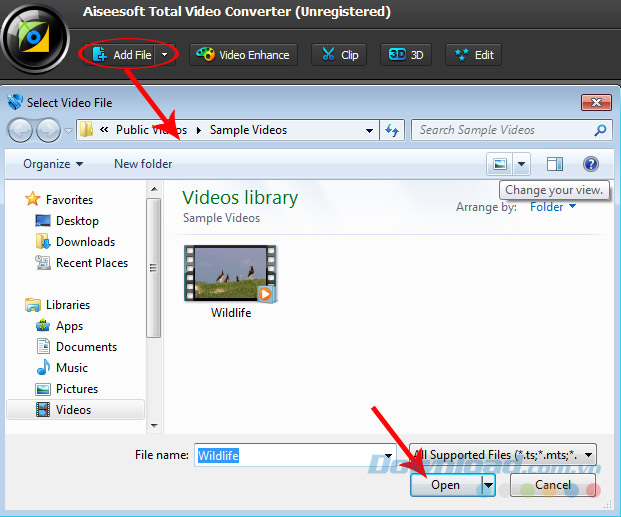Select the Wildlife video thumbnail
The image size is (621, 517).
click(230, 273)
